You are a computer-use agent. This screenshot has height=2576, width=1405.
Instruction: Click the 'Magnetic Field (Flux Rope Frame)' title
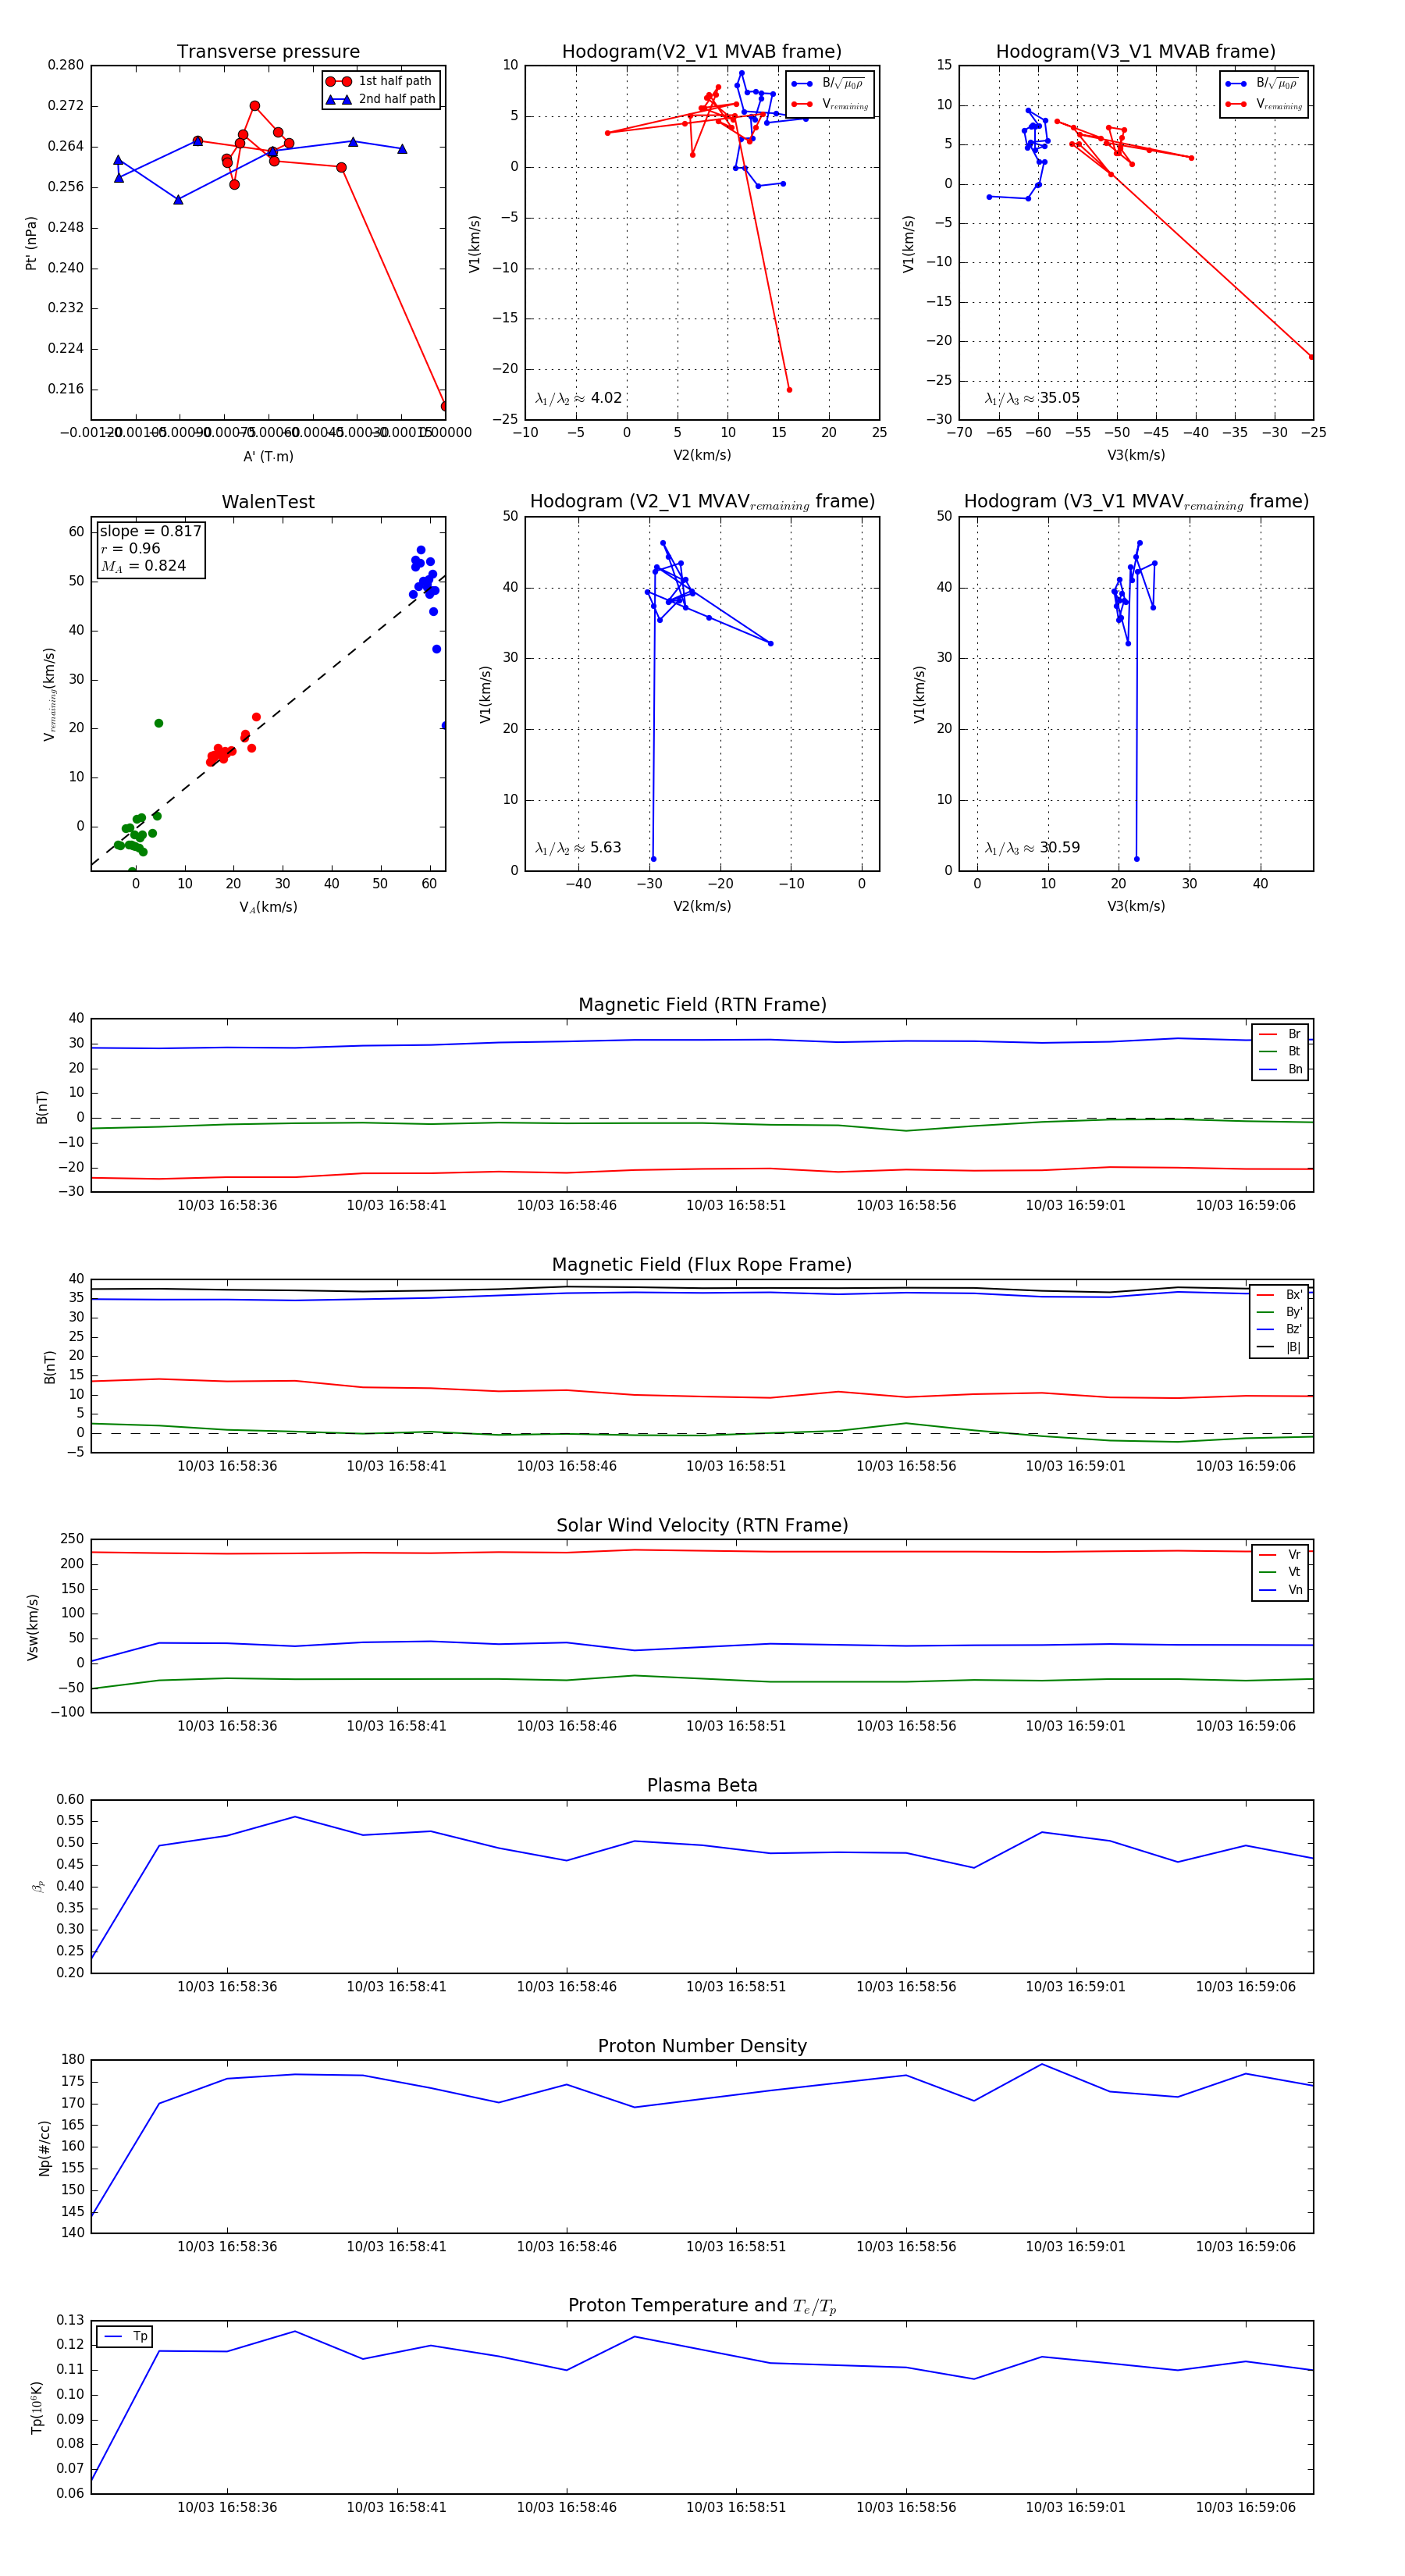(702, 1265)
